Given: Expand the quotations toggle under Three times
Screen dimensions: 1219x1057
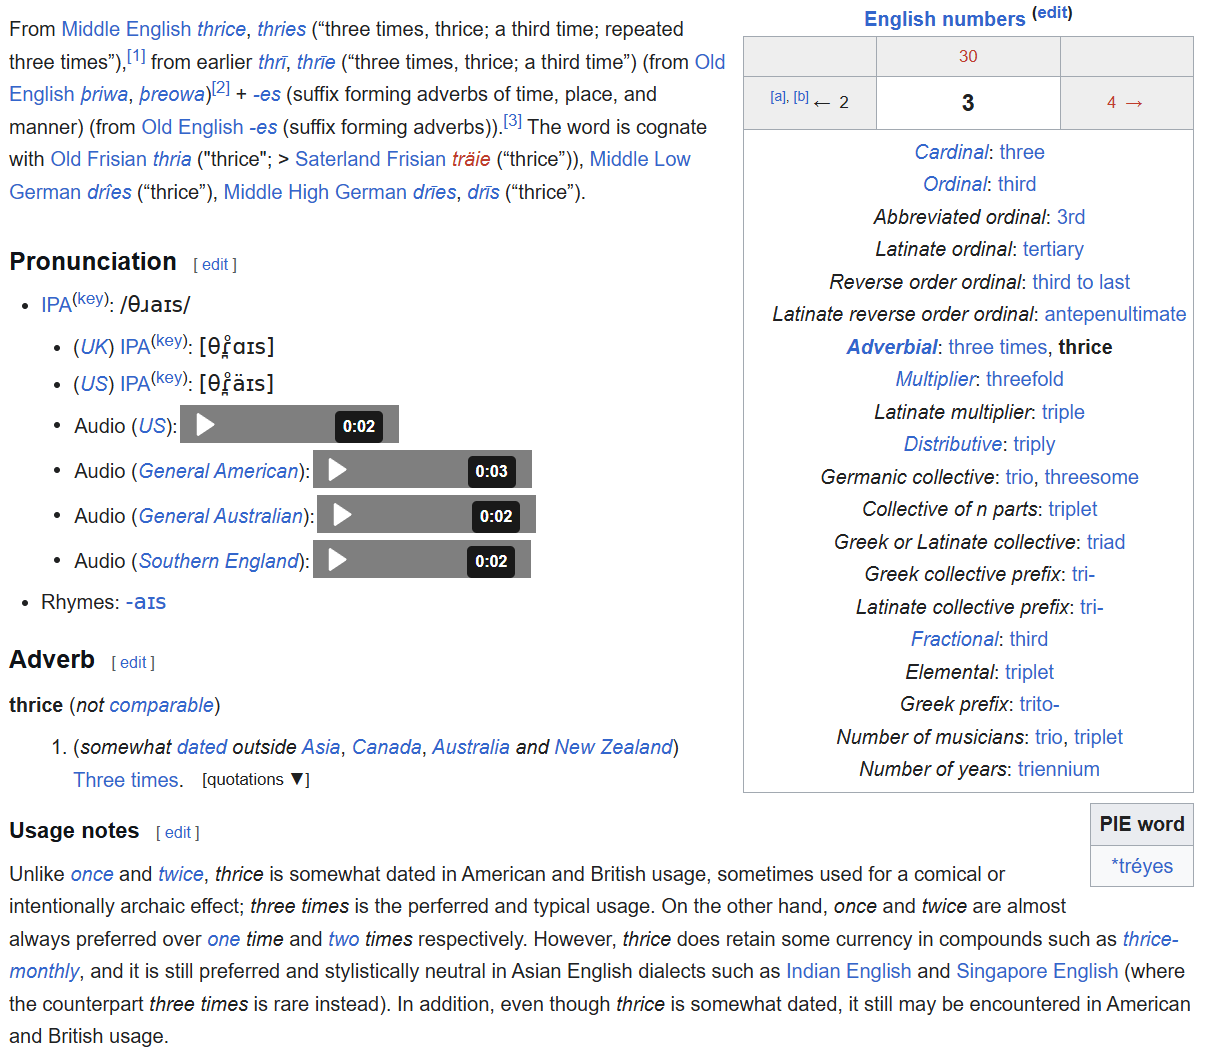Looking at the screenshot, I should [x=256, y=780].
